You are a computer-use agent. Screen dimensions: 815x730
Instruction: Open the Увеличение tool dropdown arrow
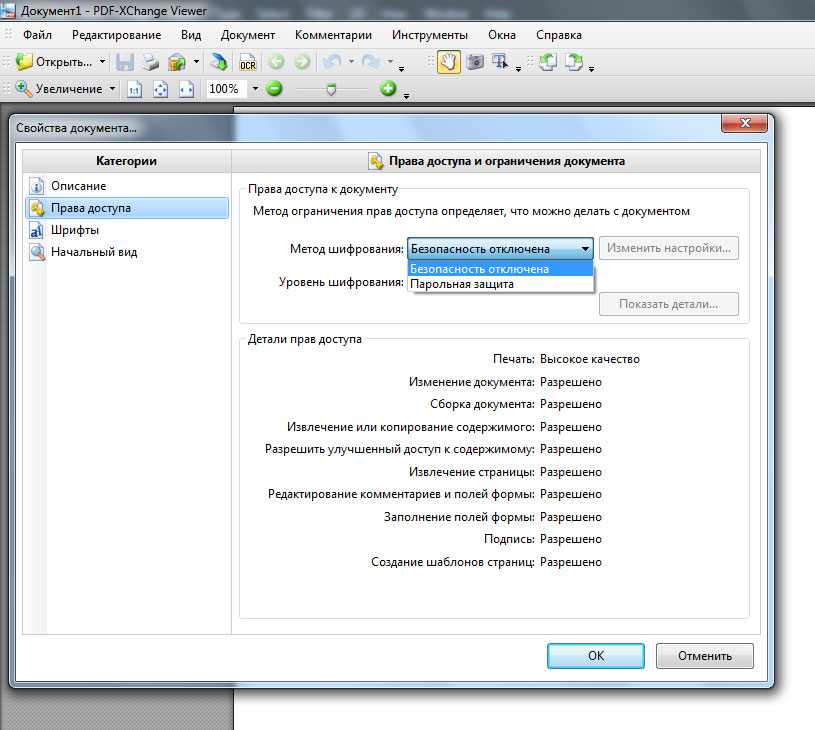click(112, 89)
